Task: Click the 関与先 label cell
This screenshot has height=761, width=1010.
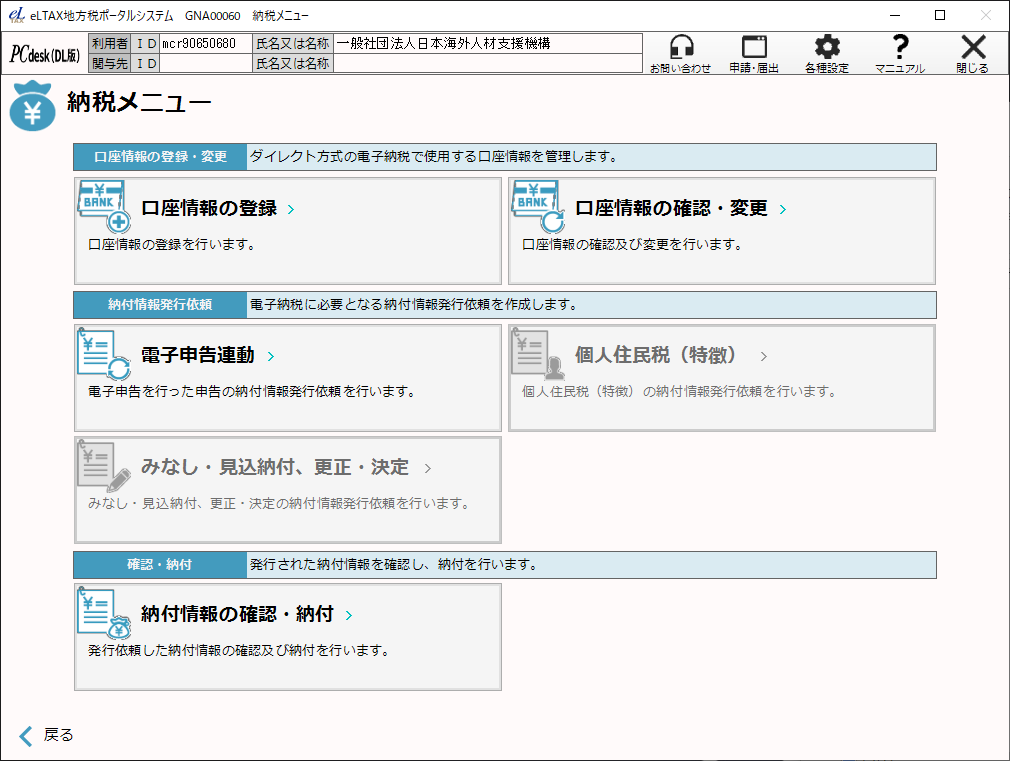Action: click(x=110, y=63)
